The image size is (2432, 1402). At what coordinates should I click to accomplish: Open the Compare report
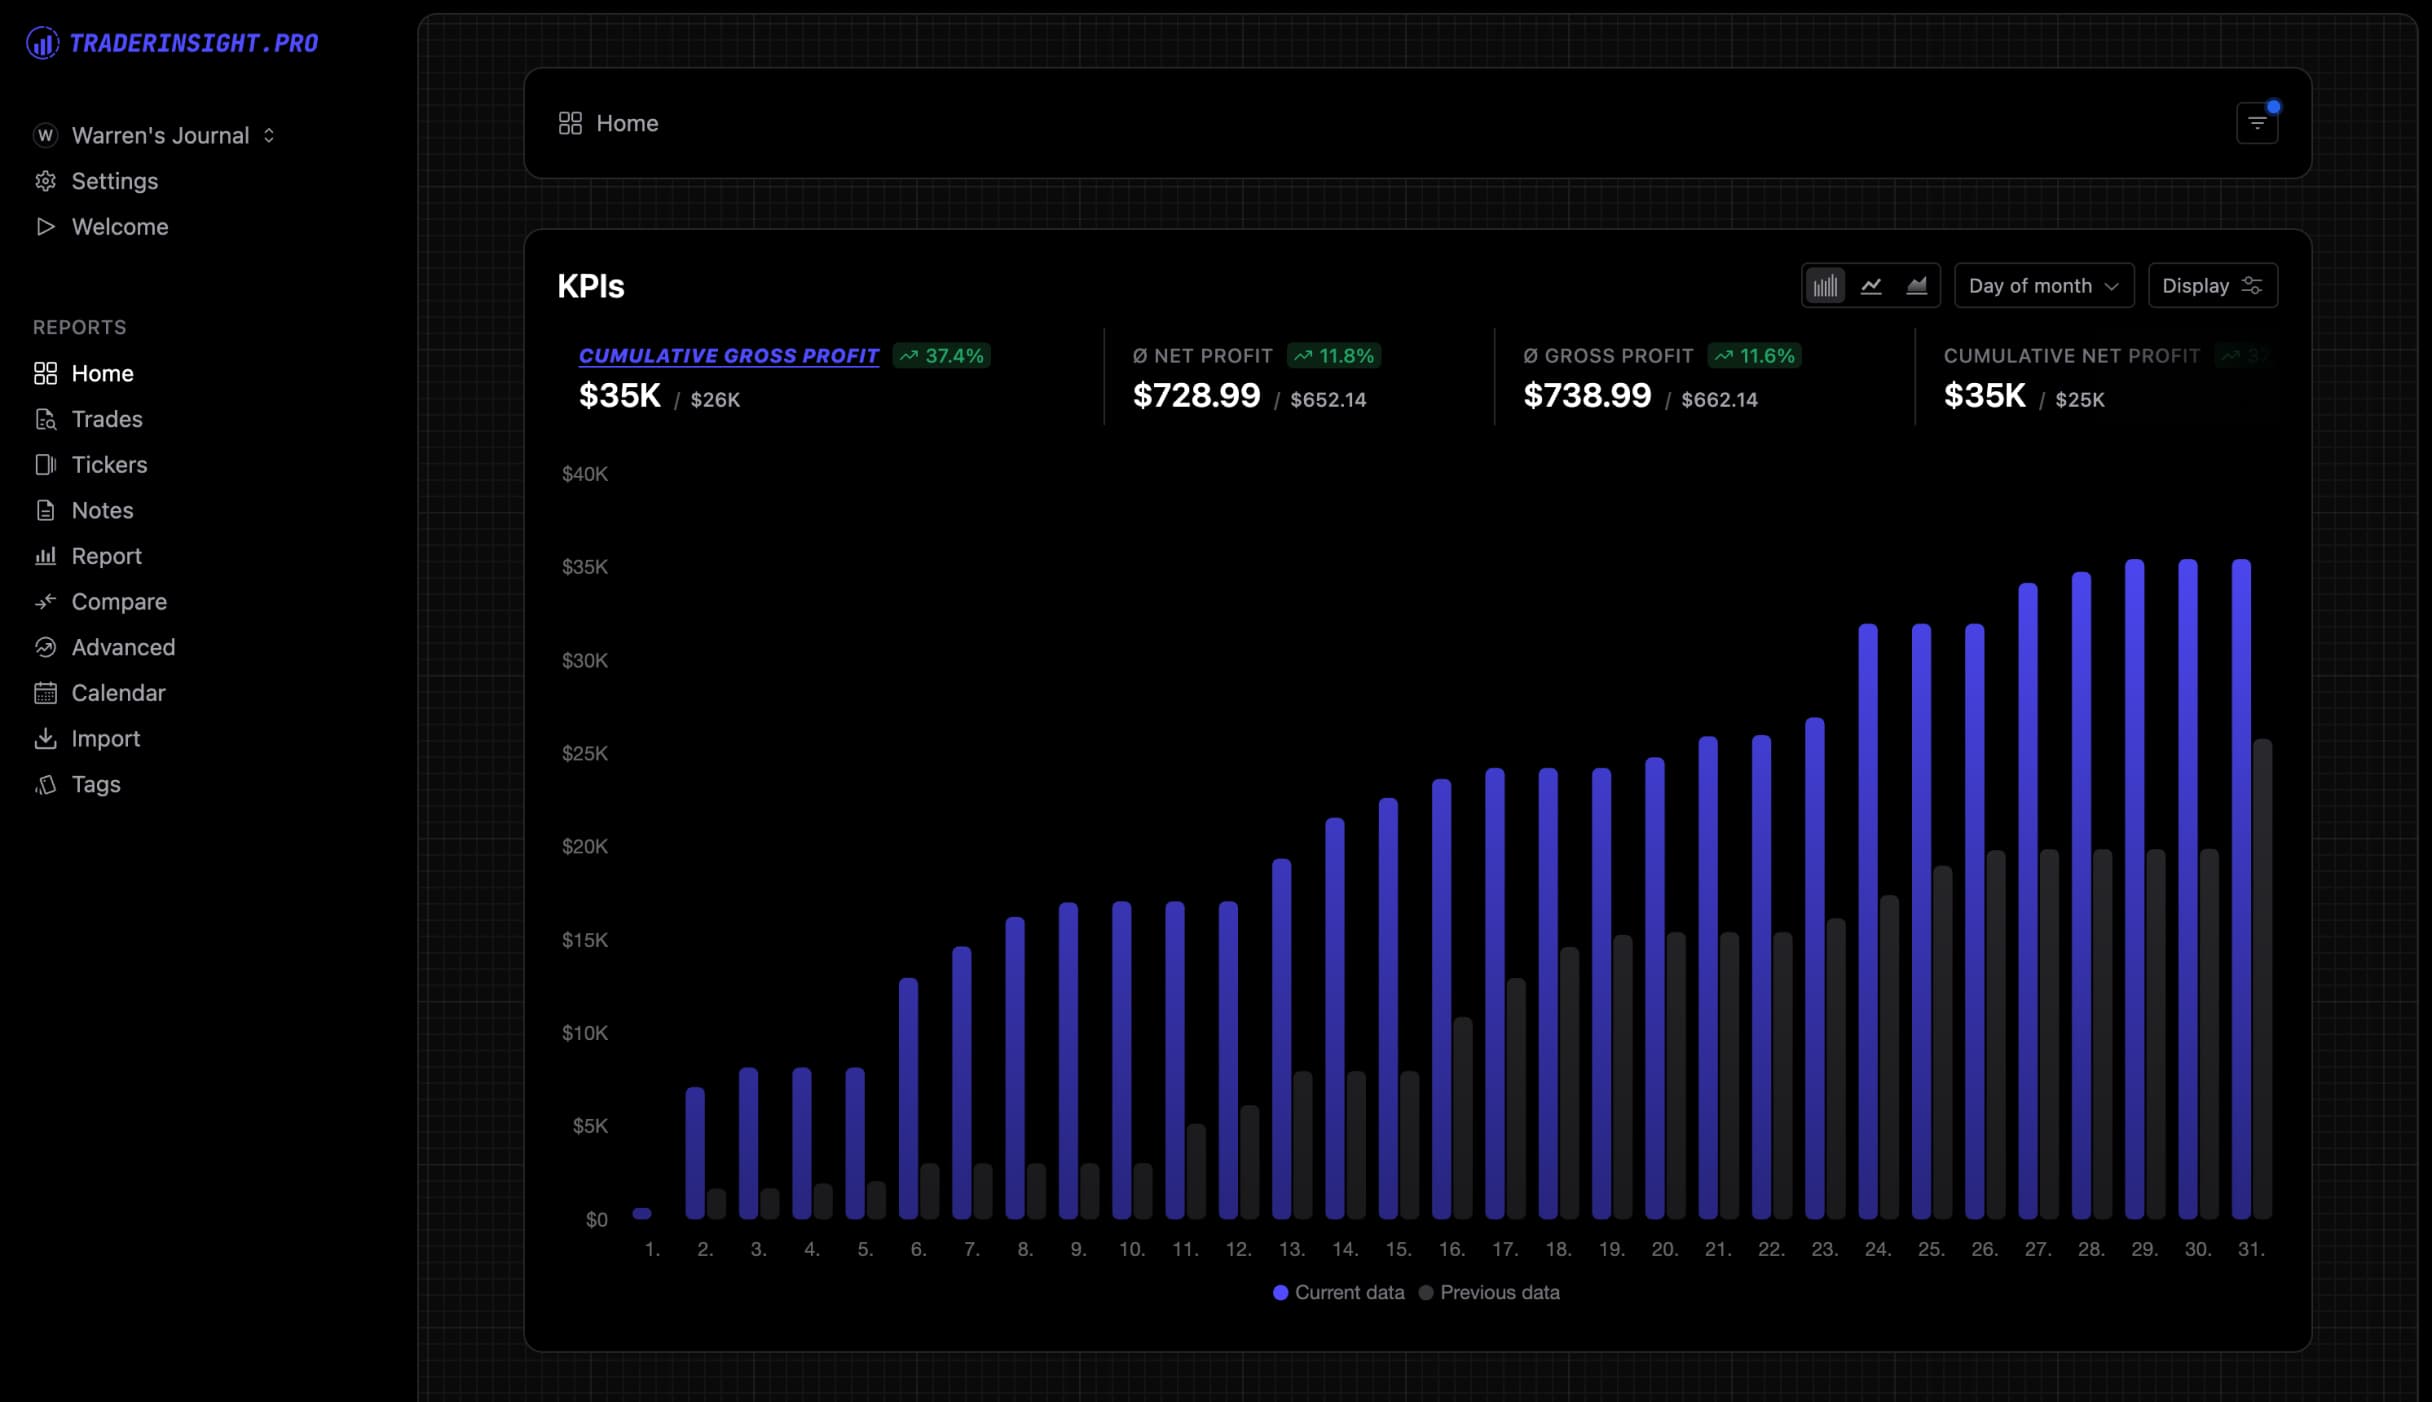[118, 602]
